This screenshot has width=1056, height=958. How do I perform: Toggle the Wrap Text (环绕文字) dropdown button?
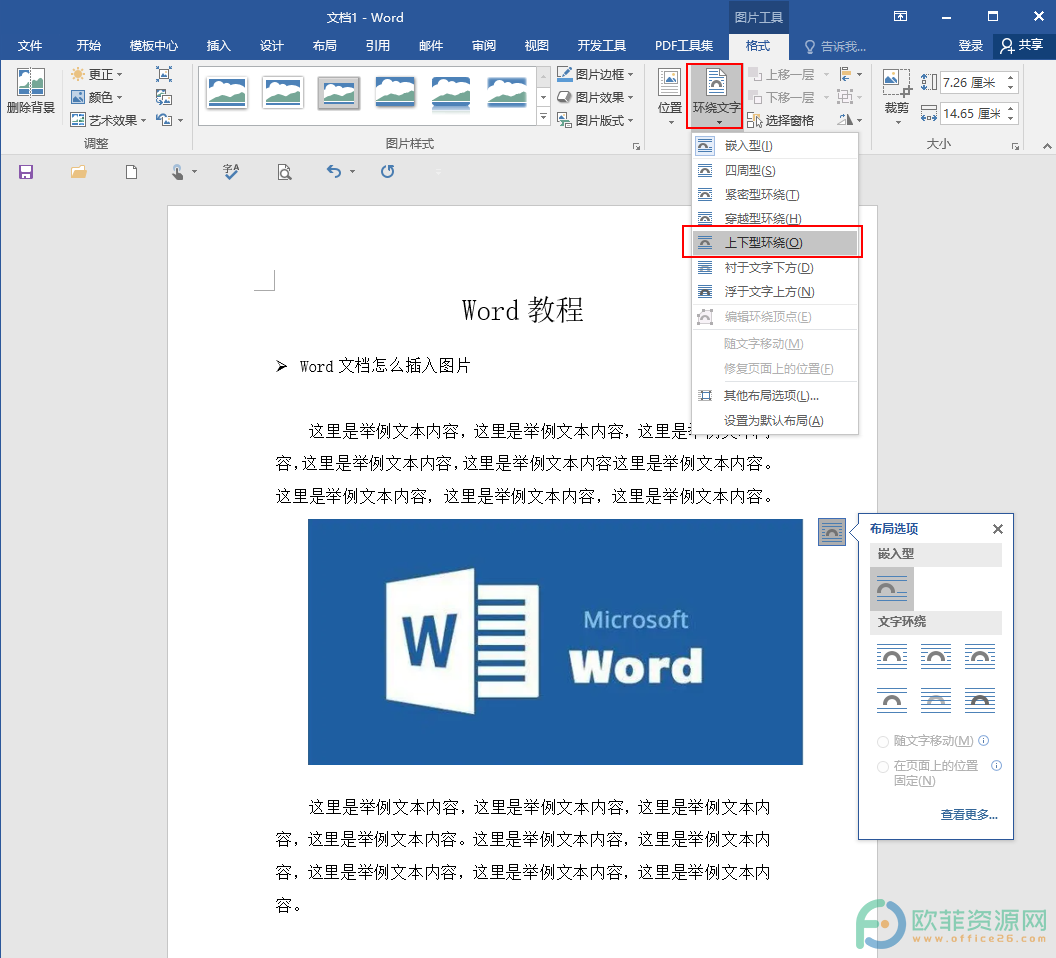point(715,96)
